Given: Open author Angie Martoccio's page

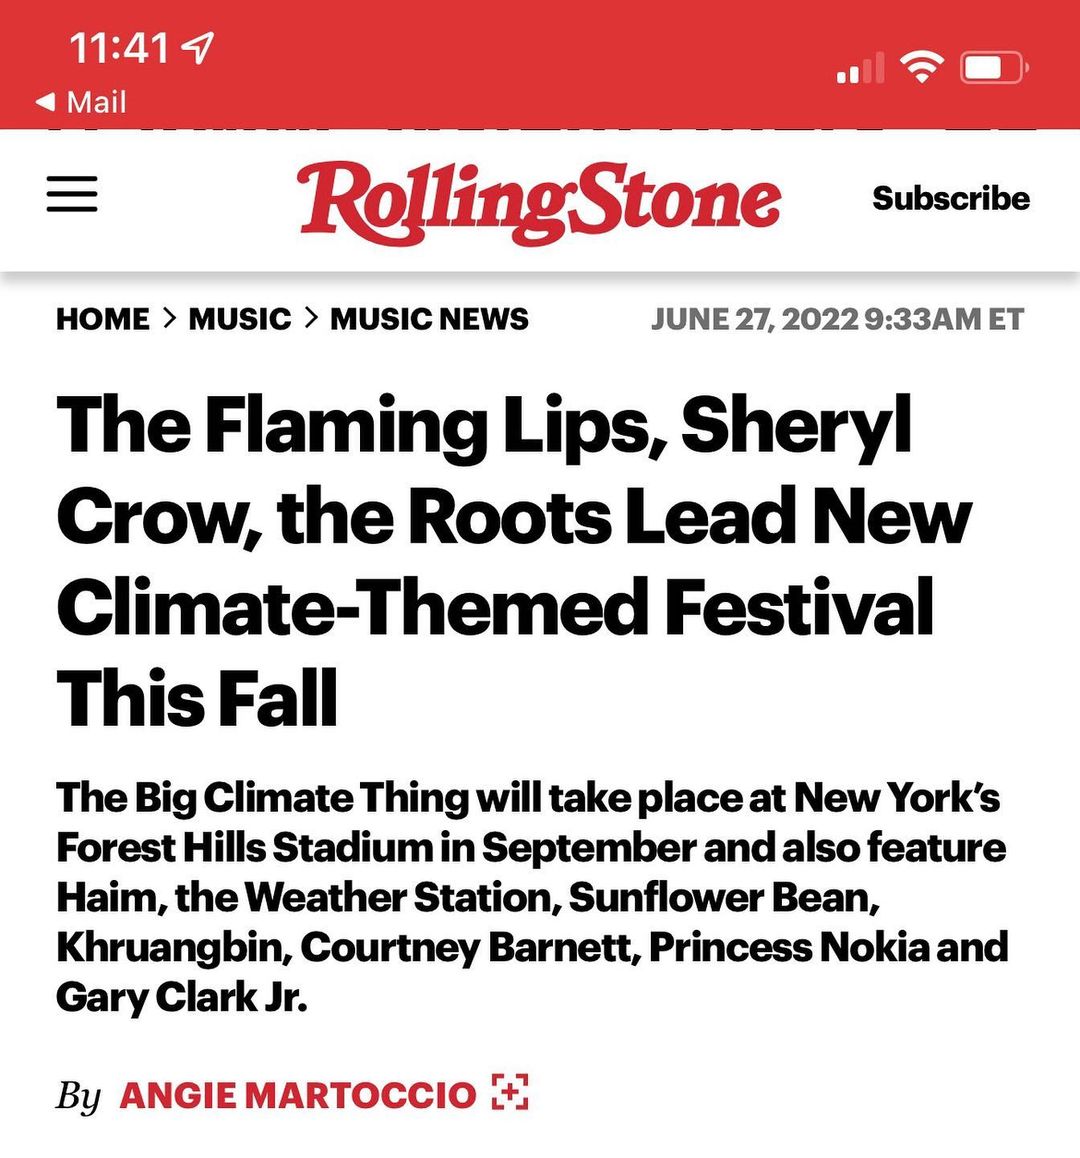Looking at the screenshot, I should click(x=297, y=1095).
